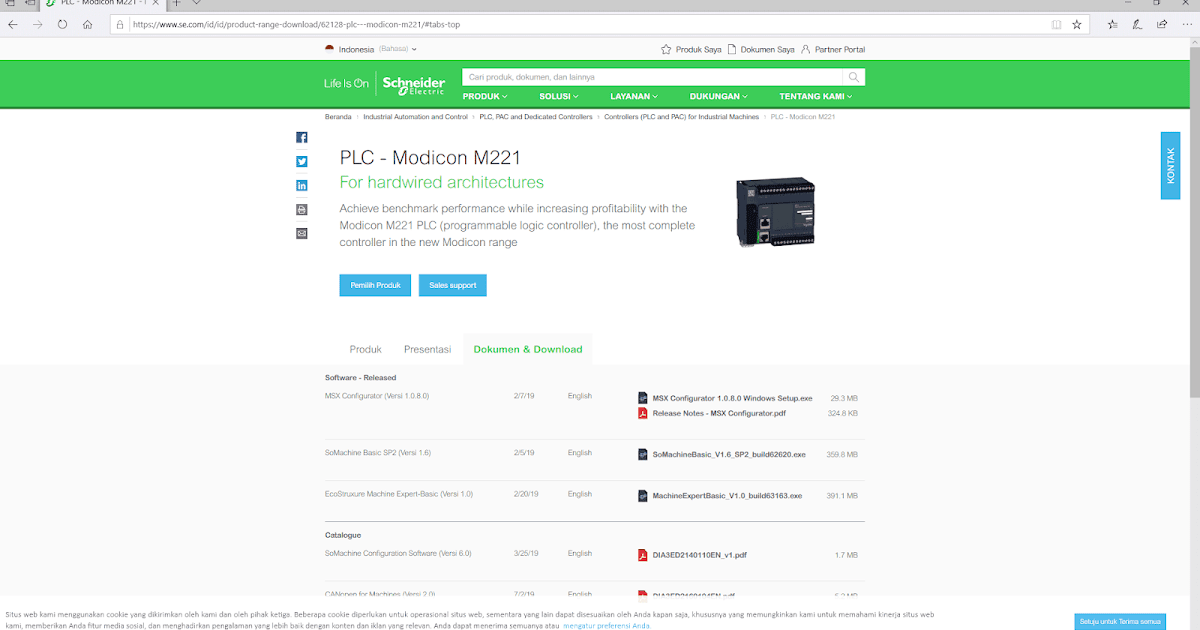The image size is (1200, 630).
Task: Click the Sales support button
Action: click(x=452, y=285)
